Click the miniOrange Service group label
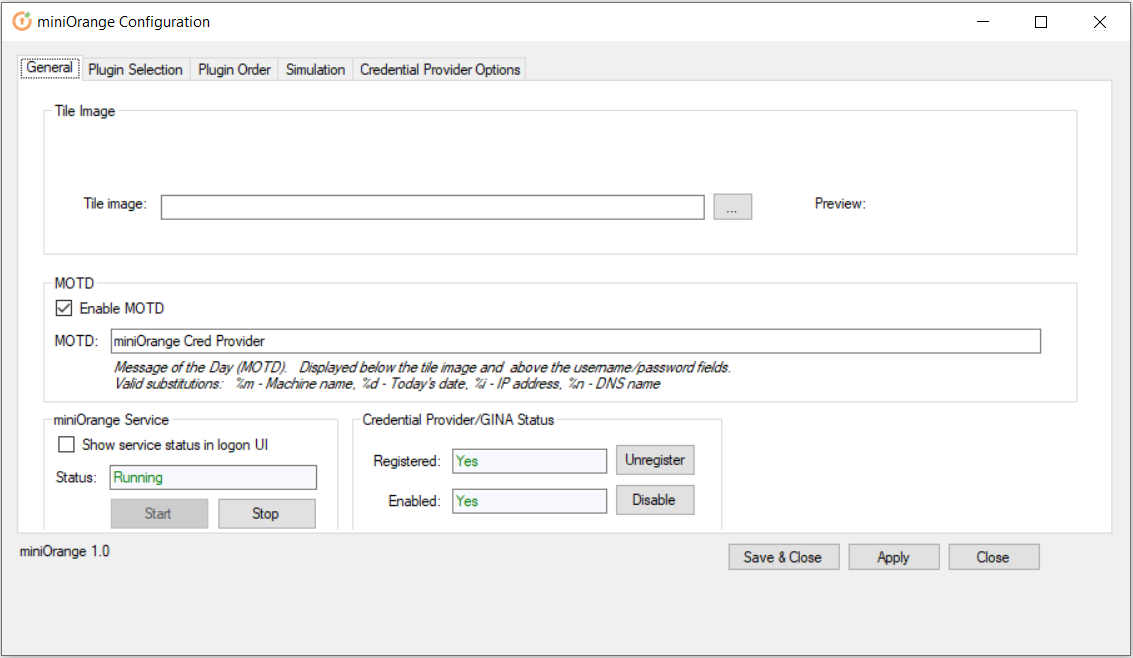 111,420
